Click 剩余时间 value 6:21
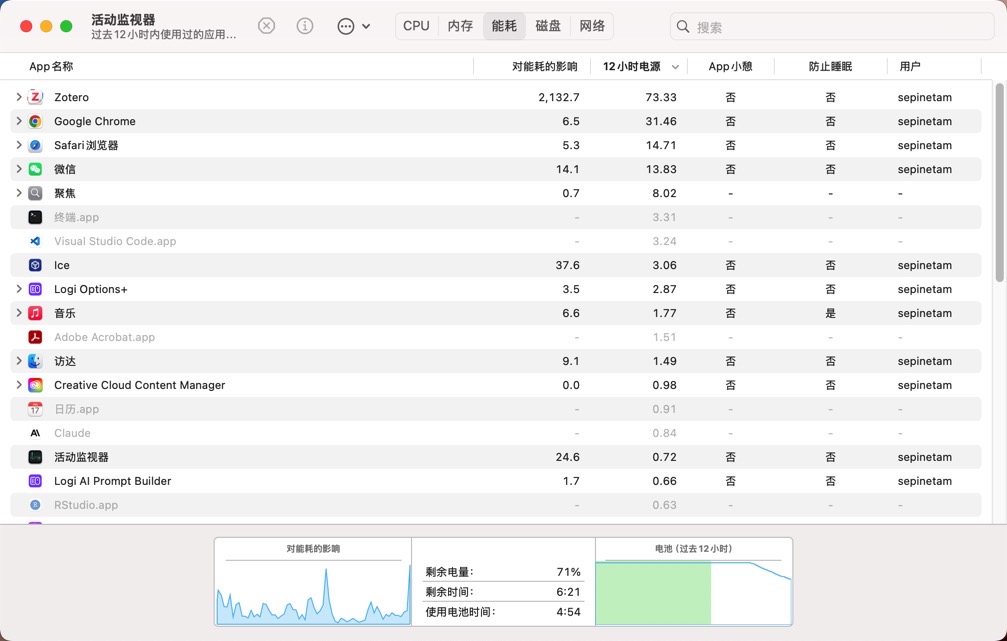Image resolution: width=1007 pixels, height=641 pixels. [568, 592]
